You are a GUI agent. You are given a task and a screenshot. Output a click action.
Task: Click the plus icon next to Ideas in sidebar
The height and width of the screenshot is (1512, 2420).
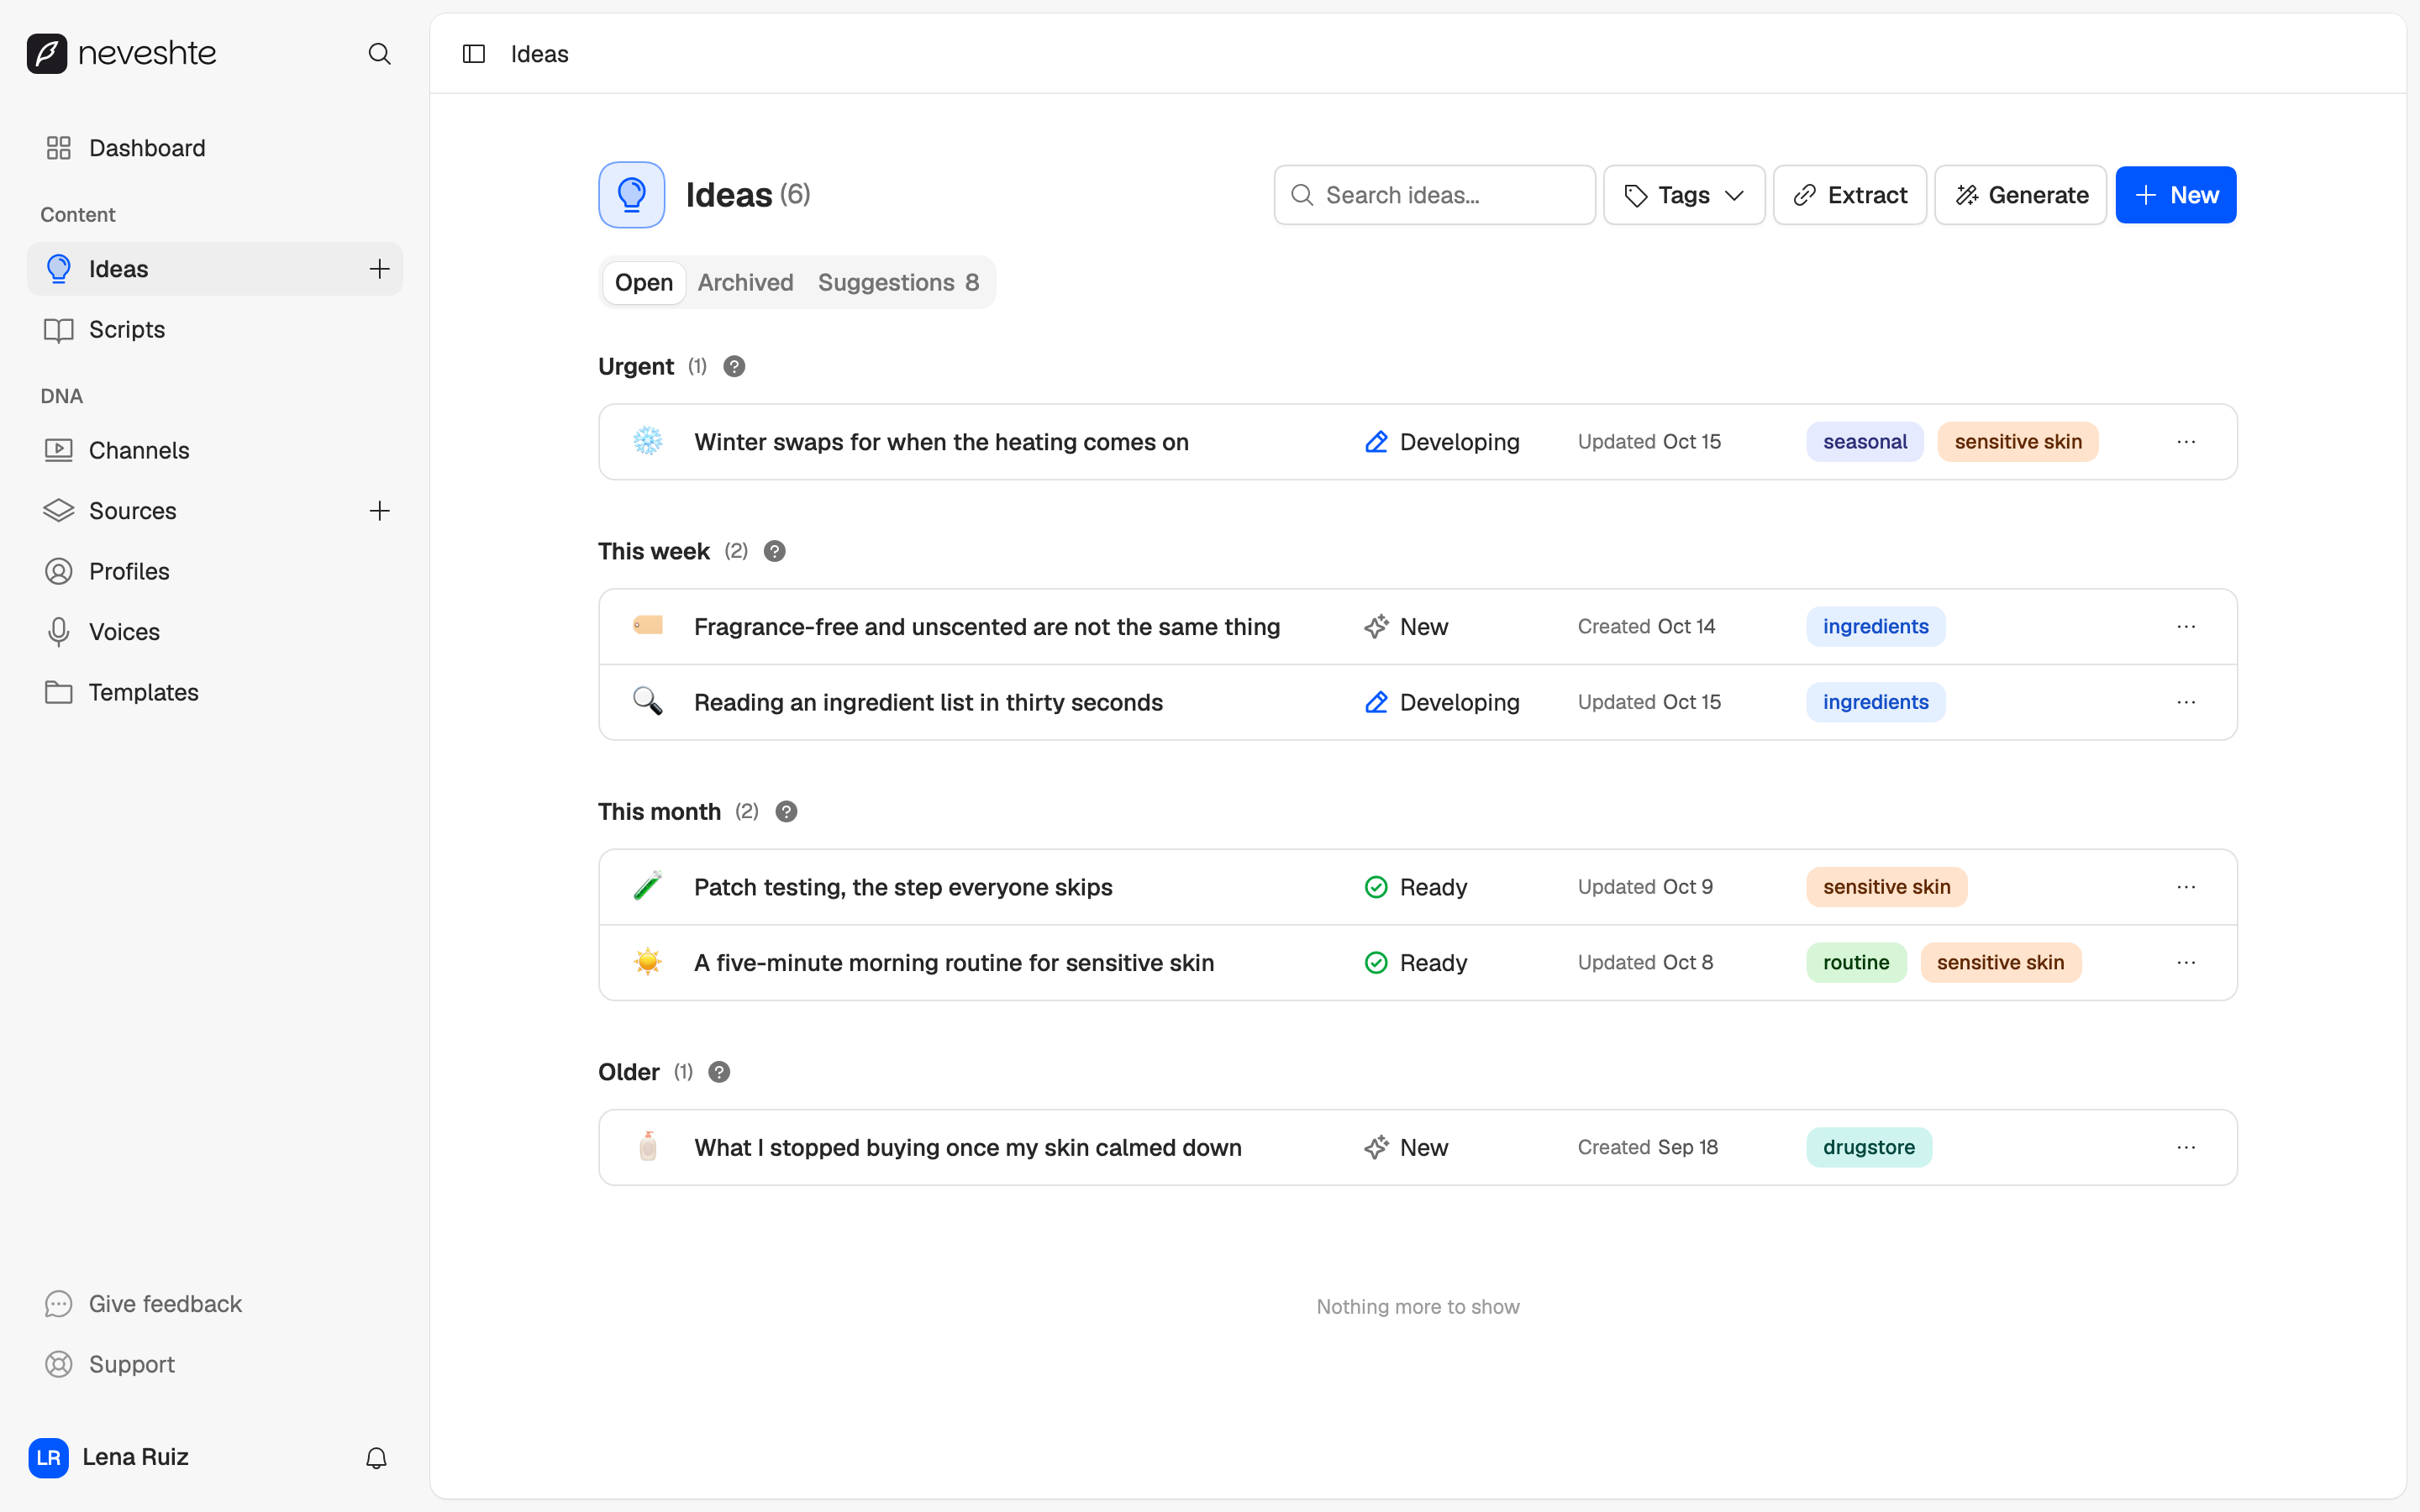(379, 269)
